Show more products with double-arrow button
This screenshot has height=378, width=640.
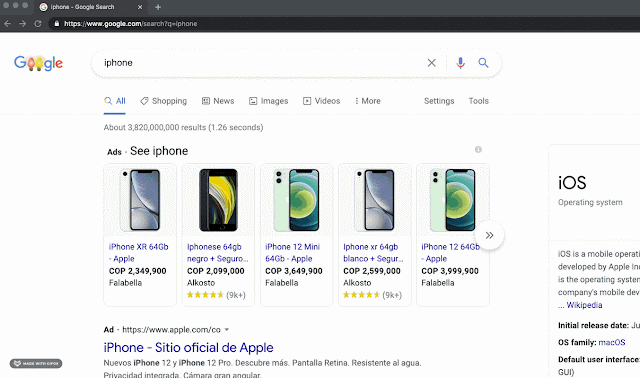click(x=489, y=235)
